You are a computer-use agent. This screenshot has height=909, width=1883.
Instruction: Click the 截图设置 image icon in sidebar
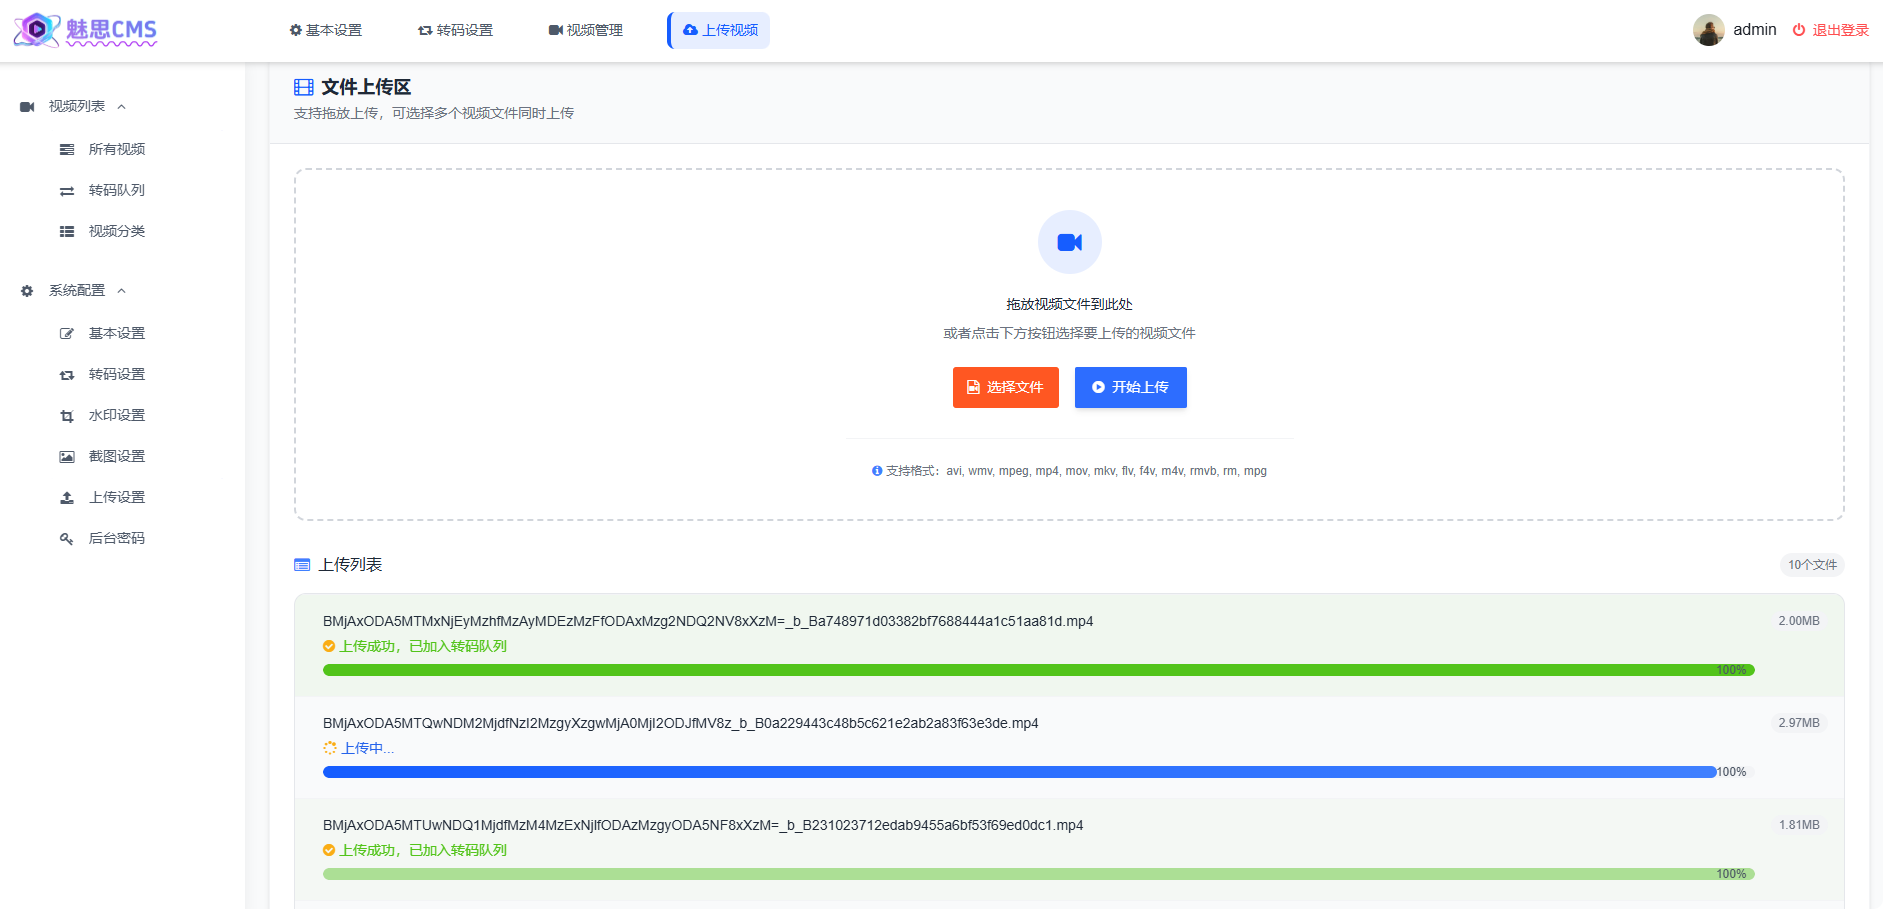[x=67, y=457]
